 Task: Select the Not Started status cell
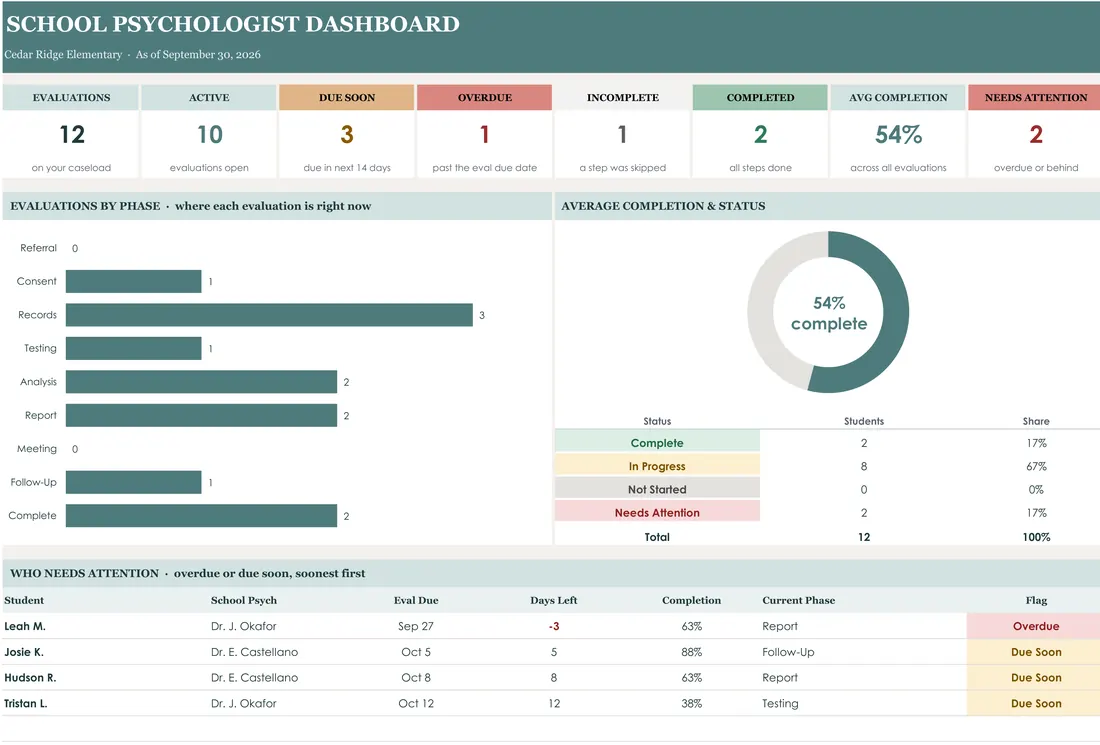click(x=657, y=489)
